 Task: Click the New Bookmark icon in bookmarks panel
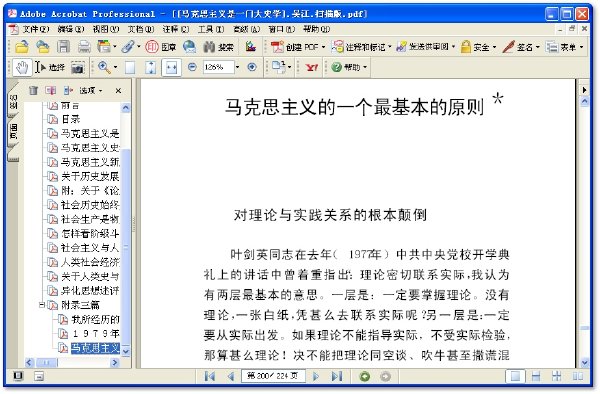coord(51,90)
